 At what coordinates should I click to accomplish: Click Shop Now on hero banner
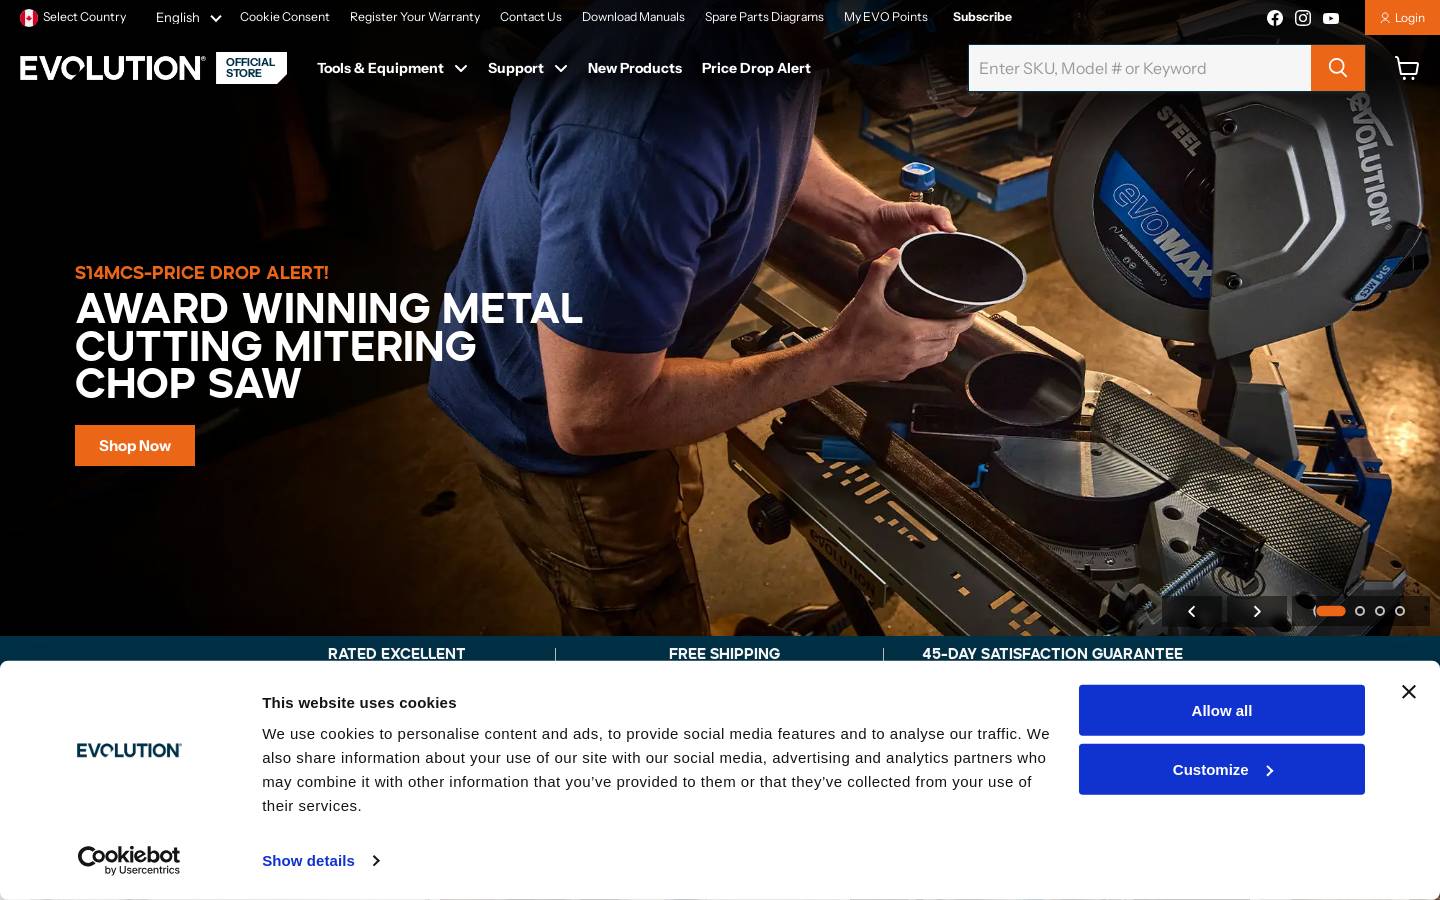coord(135,445)
